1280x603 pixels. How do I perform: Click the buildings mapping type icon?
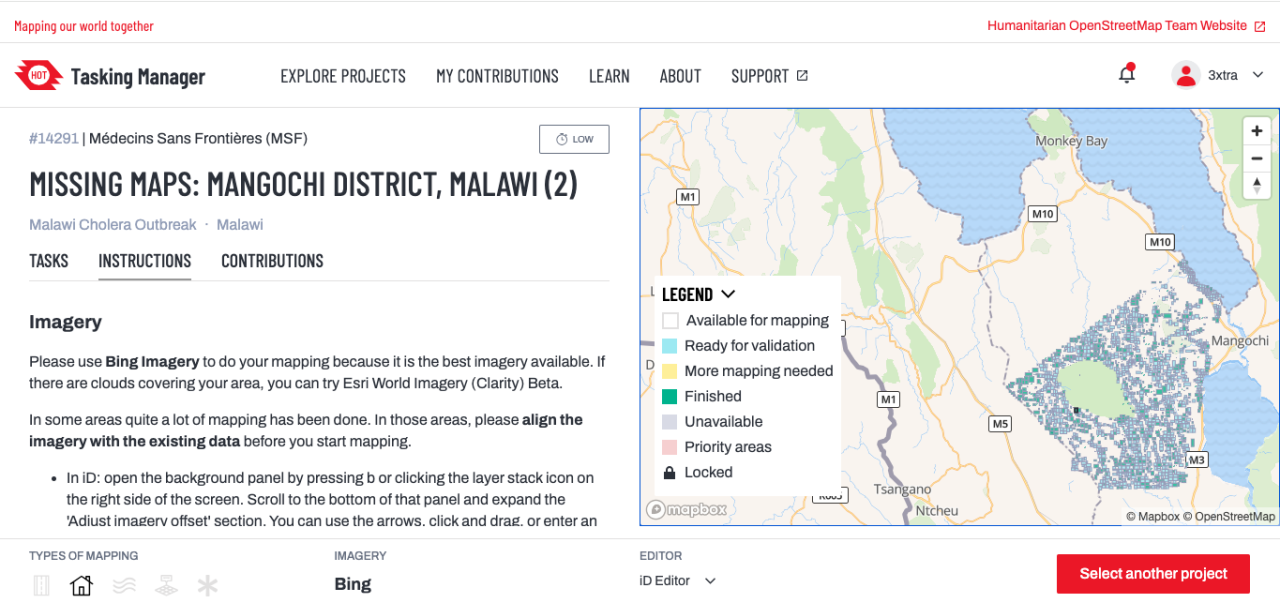81,586
